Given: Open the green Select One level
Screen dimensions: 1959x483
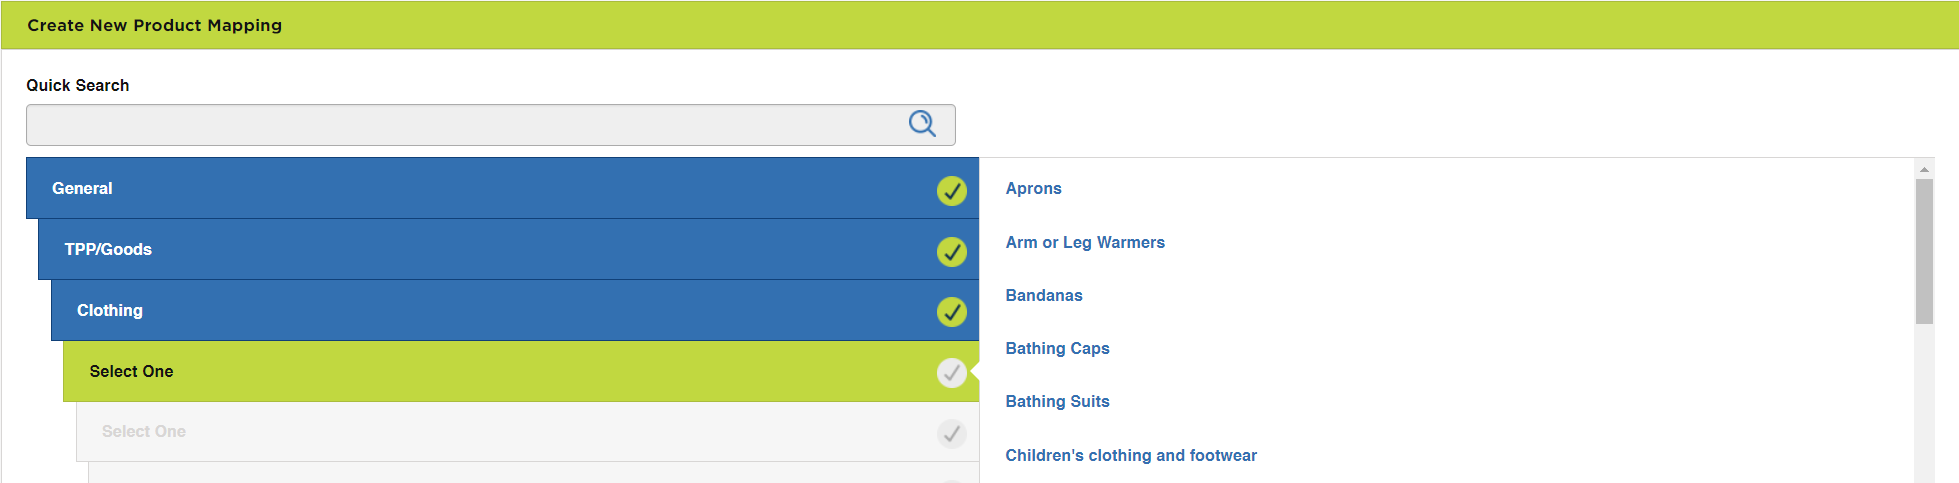Looking at the screenshot, I should (521, 371).
